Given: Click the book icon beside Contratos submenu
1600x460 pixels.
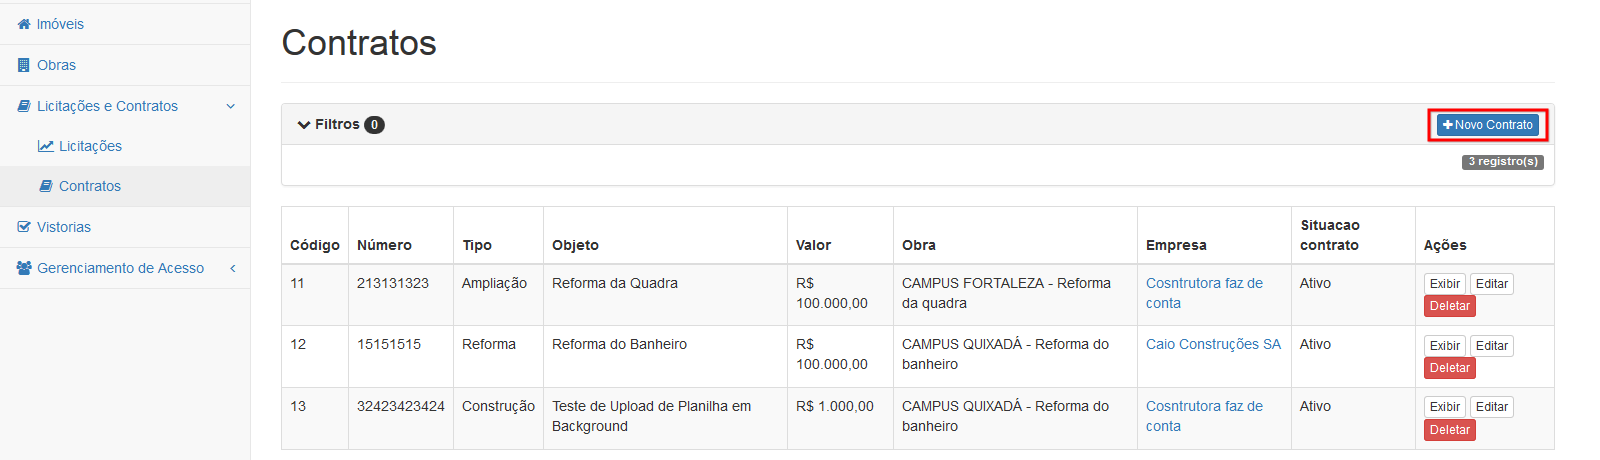Looking at the screenshot, I should (x=46, y=186).
